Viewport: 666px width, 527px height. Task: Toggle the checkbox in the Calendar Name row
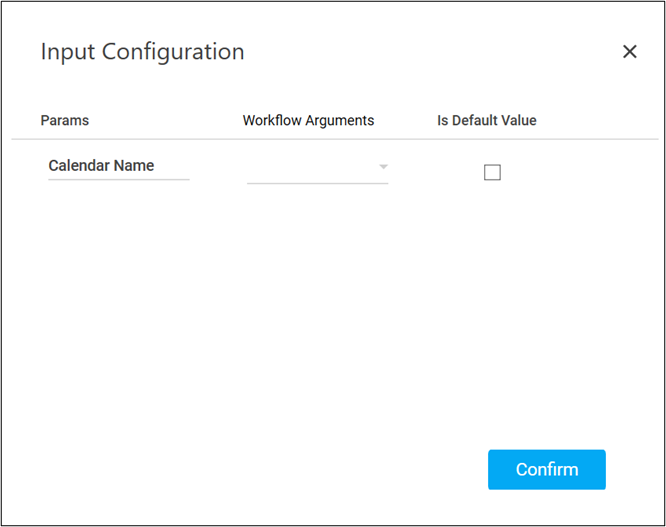pyautogui.click(x=492, y=172)
